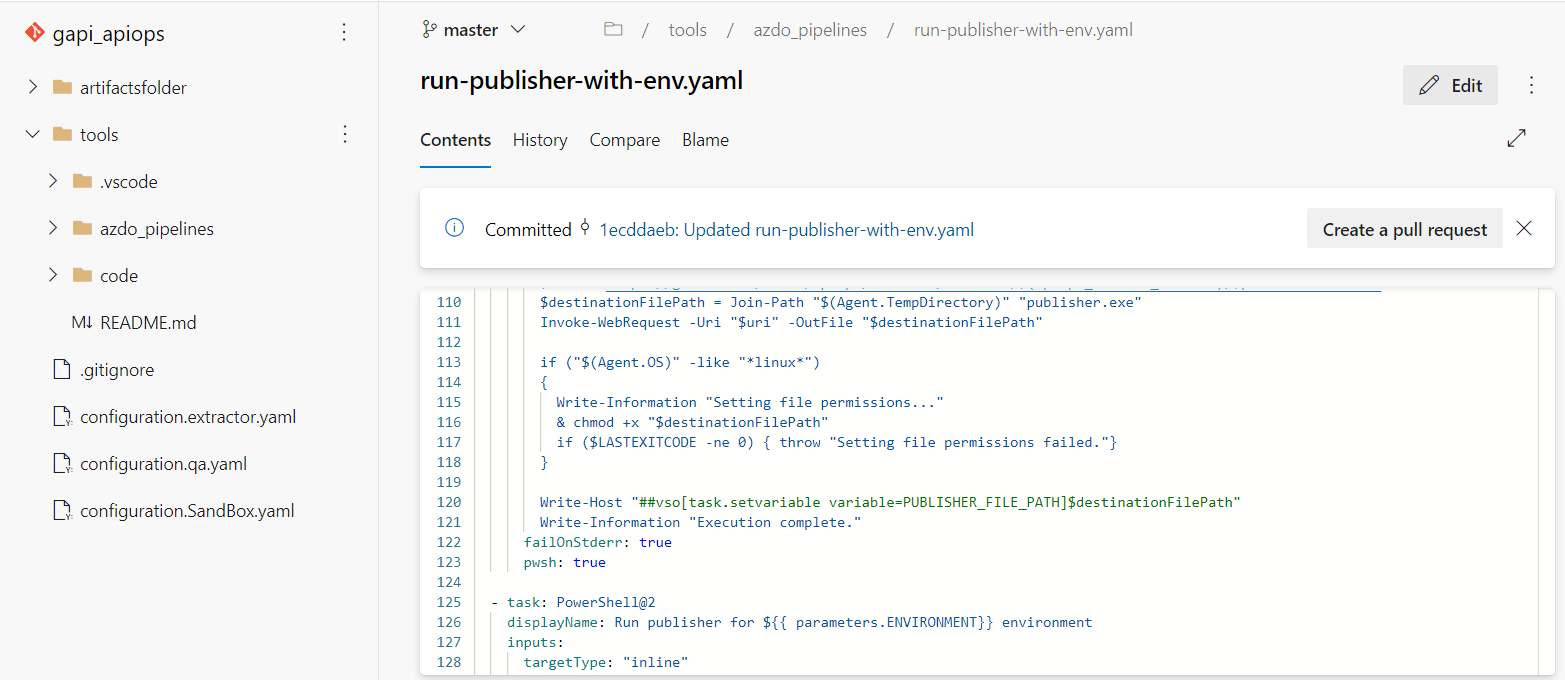Viewport: 1565px width, 680px height.
Task: Click the folder icon in the breadcrumb
Action: (613, 29)
